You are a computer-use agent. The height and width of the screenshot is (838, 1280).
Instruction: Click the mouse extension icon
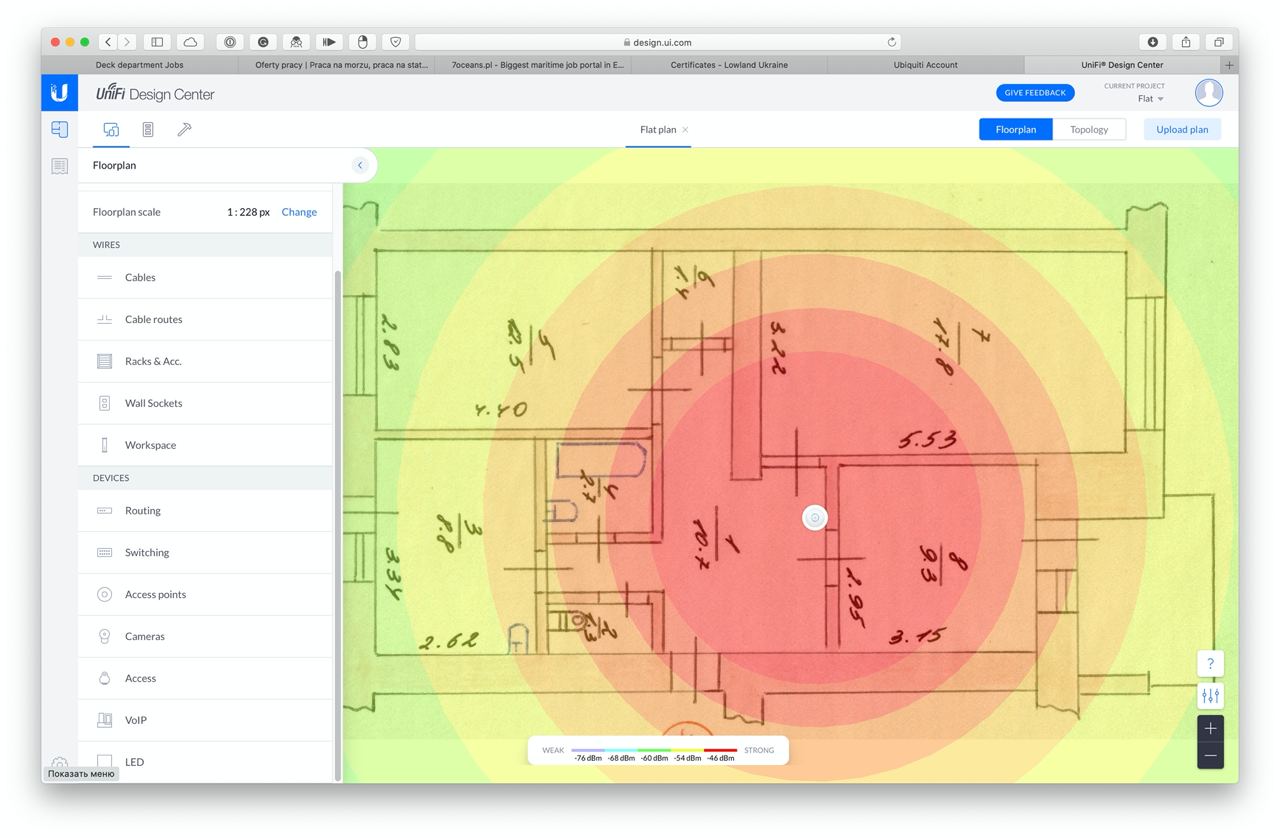(x=362, y=42)
